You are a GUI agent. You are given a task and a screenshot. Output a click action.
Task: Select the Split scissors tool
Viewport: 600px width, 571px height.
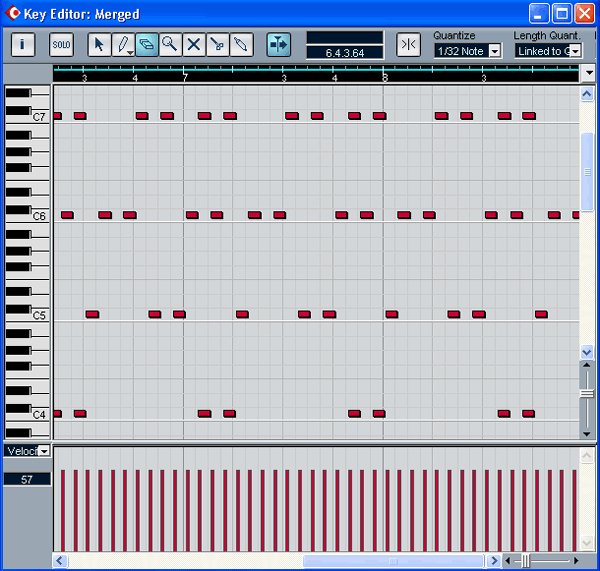218,45
